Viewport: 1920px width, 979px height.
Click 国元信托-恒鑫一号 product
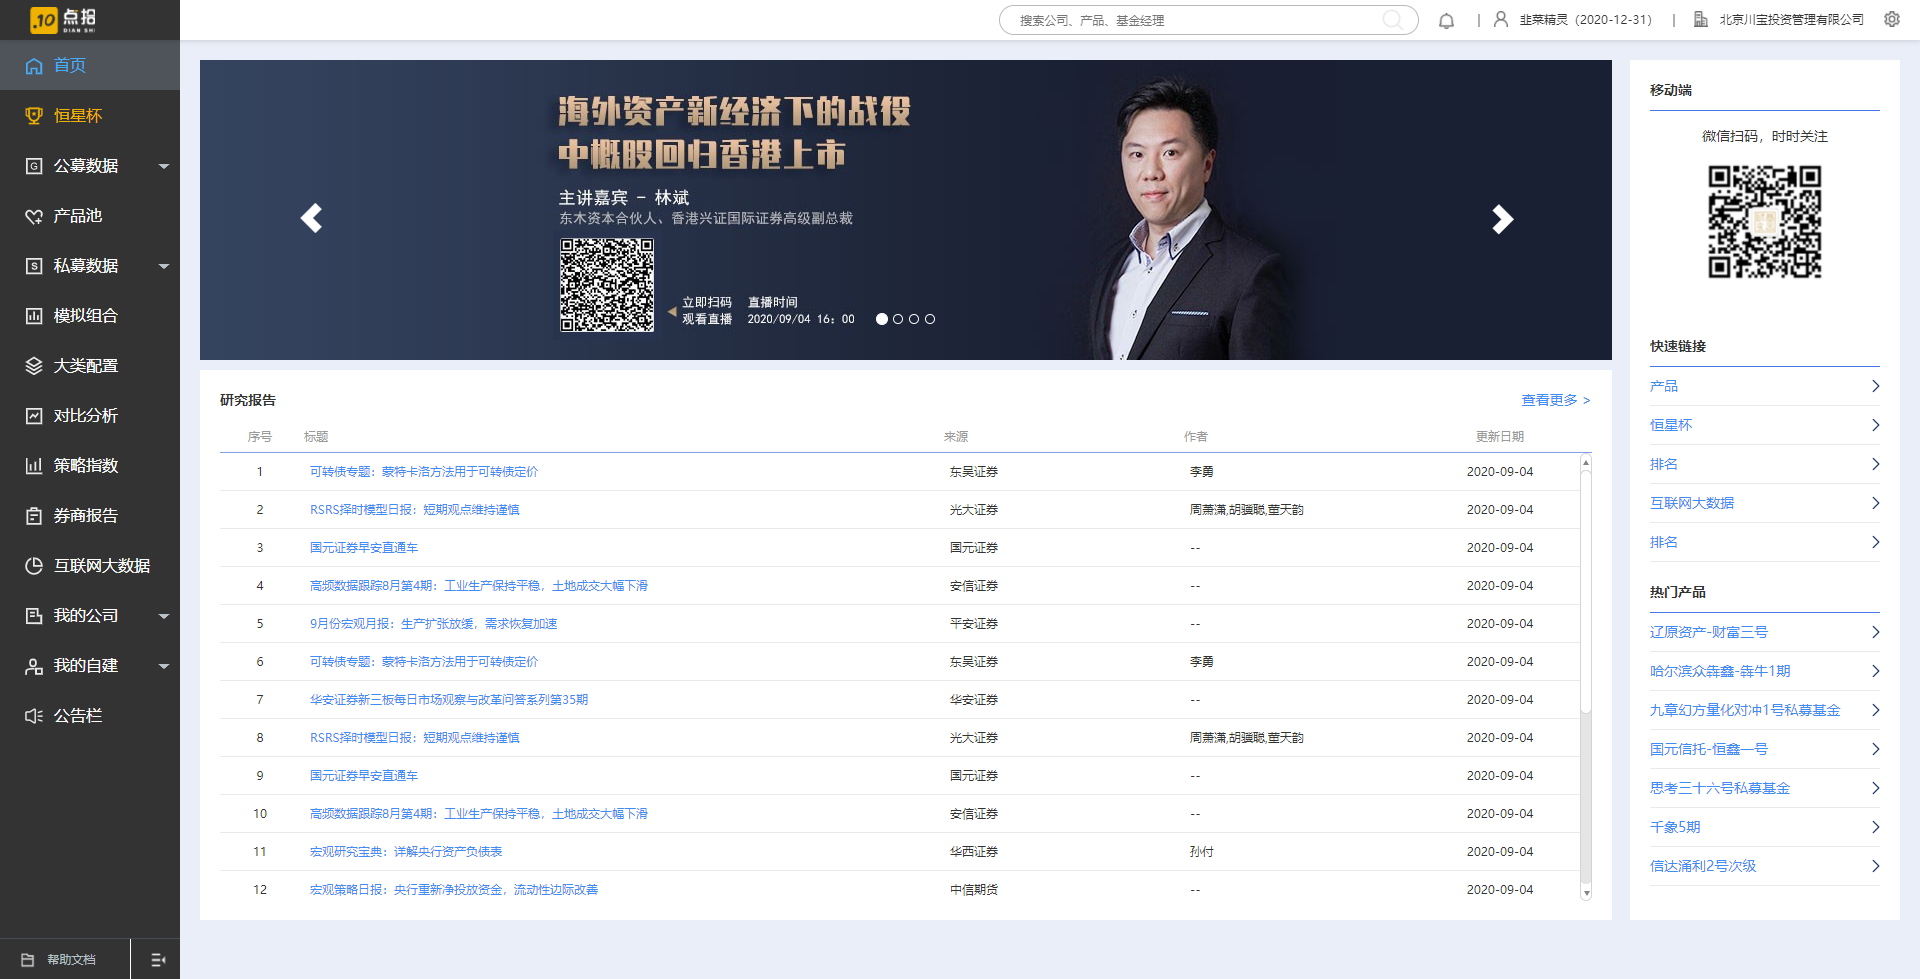point(1709,749)
